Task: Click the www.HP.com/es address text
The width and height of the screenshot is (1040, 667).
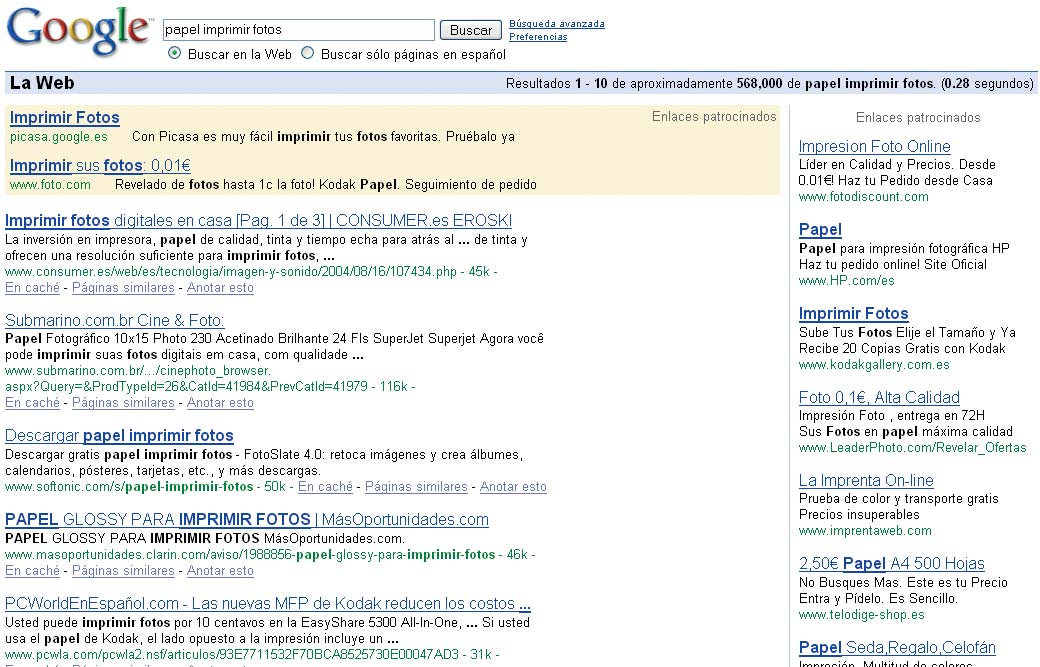Action: tap(846, 280)
